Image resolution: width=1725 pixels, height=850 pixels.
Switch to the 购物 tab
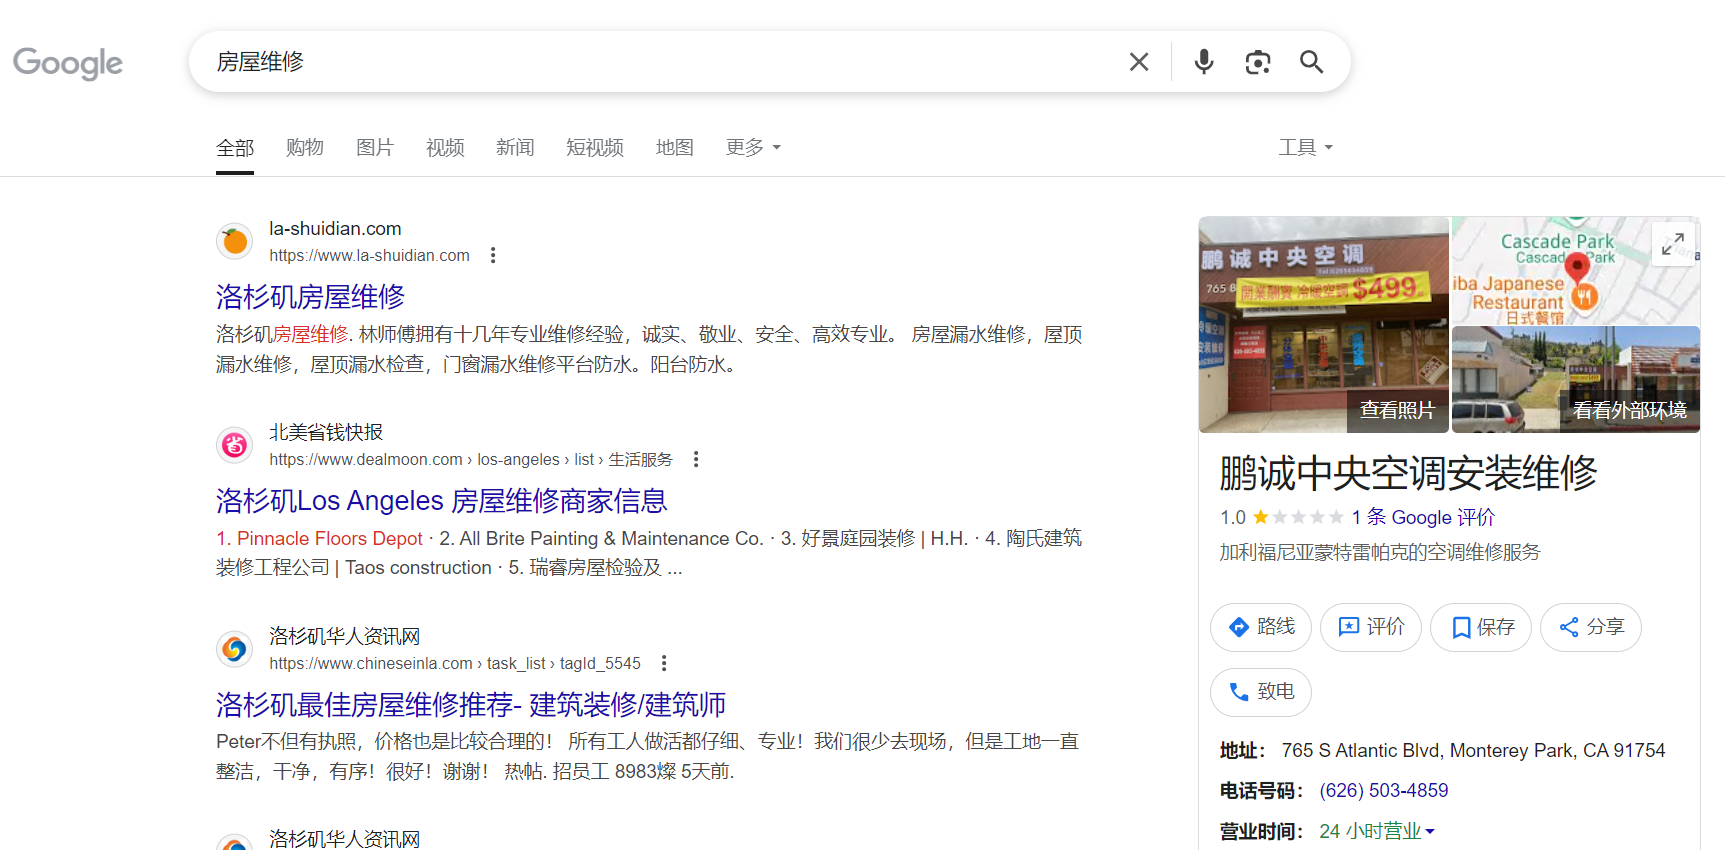pyautogui.click(x=305, y=148)
